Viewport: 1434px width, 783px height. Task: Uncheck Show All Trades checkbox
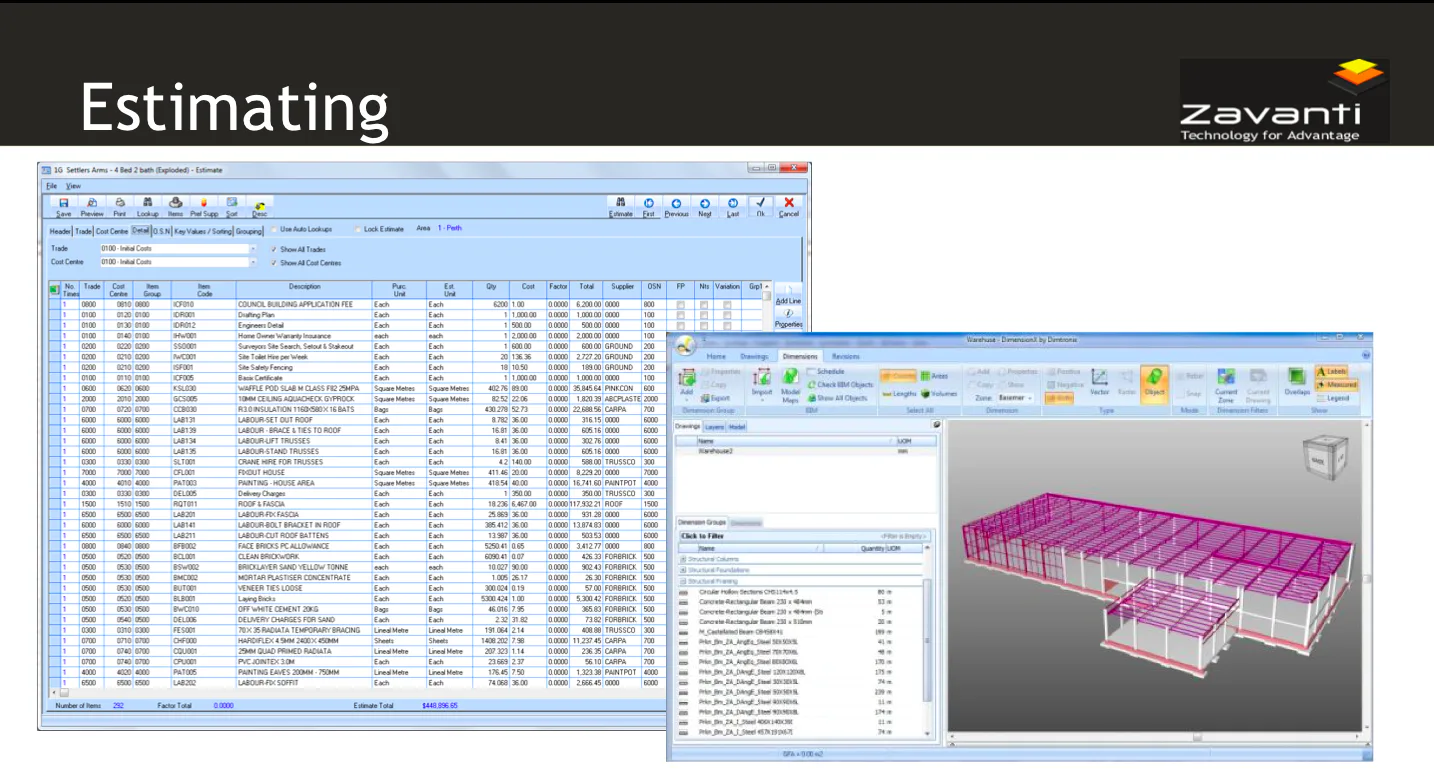[x=274, y=249]
